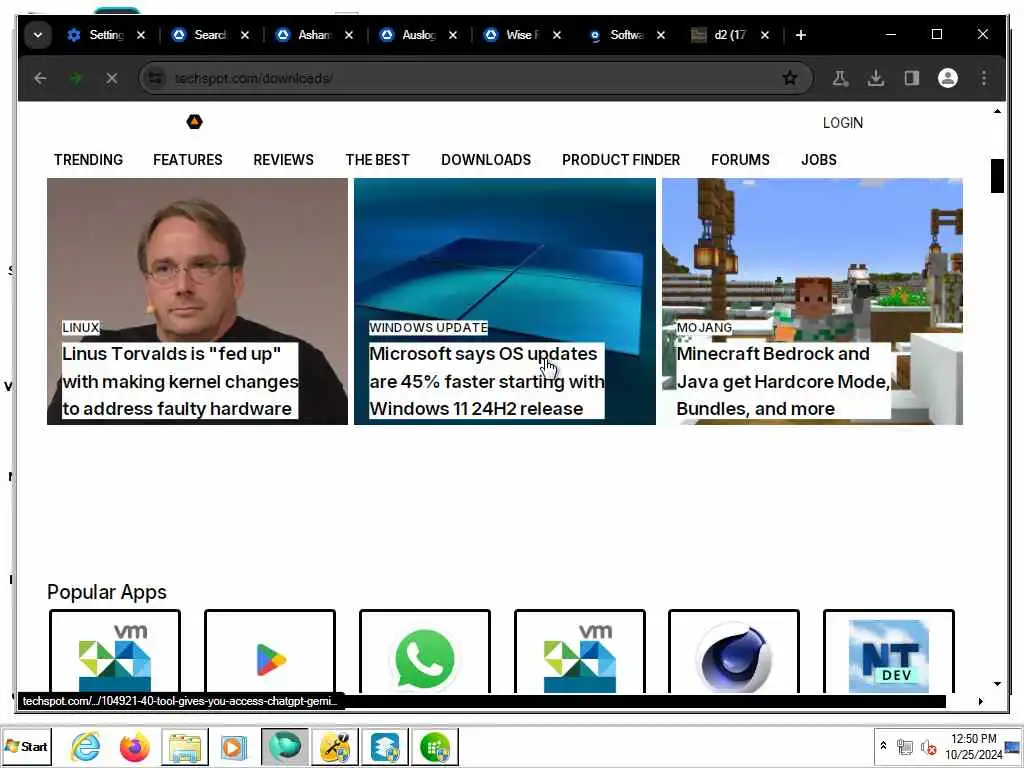Switch to the Software tab

point(616,35)
